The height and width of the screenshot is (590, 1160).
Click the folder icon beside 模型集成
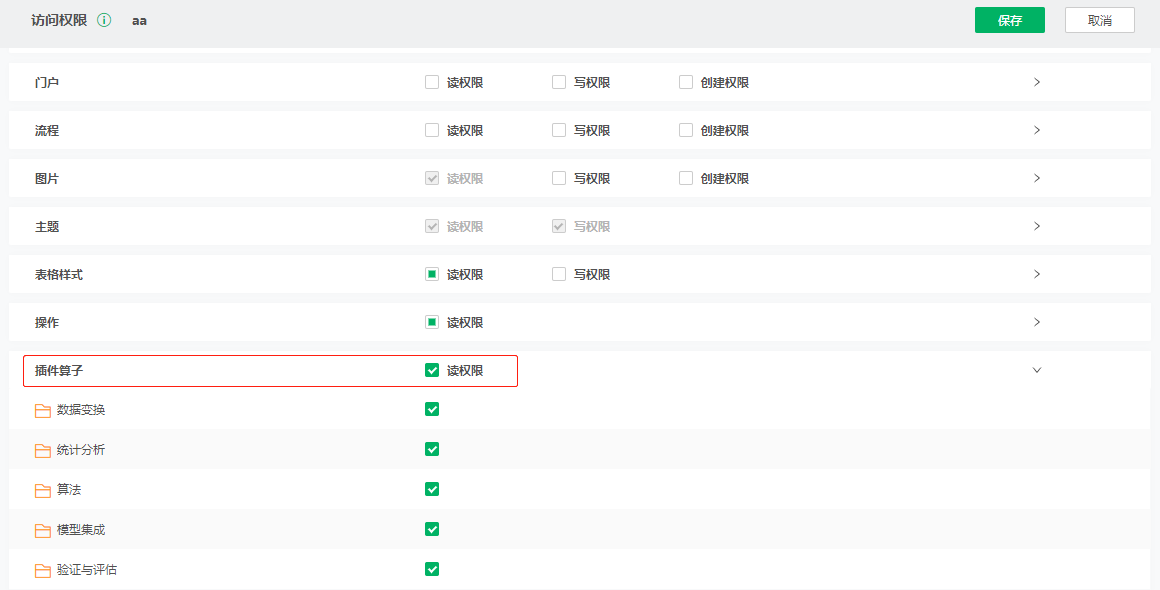(x=42, y=529)
